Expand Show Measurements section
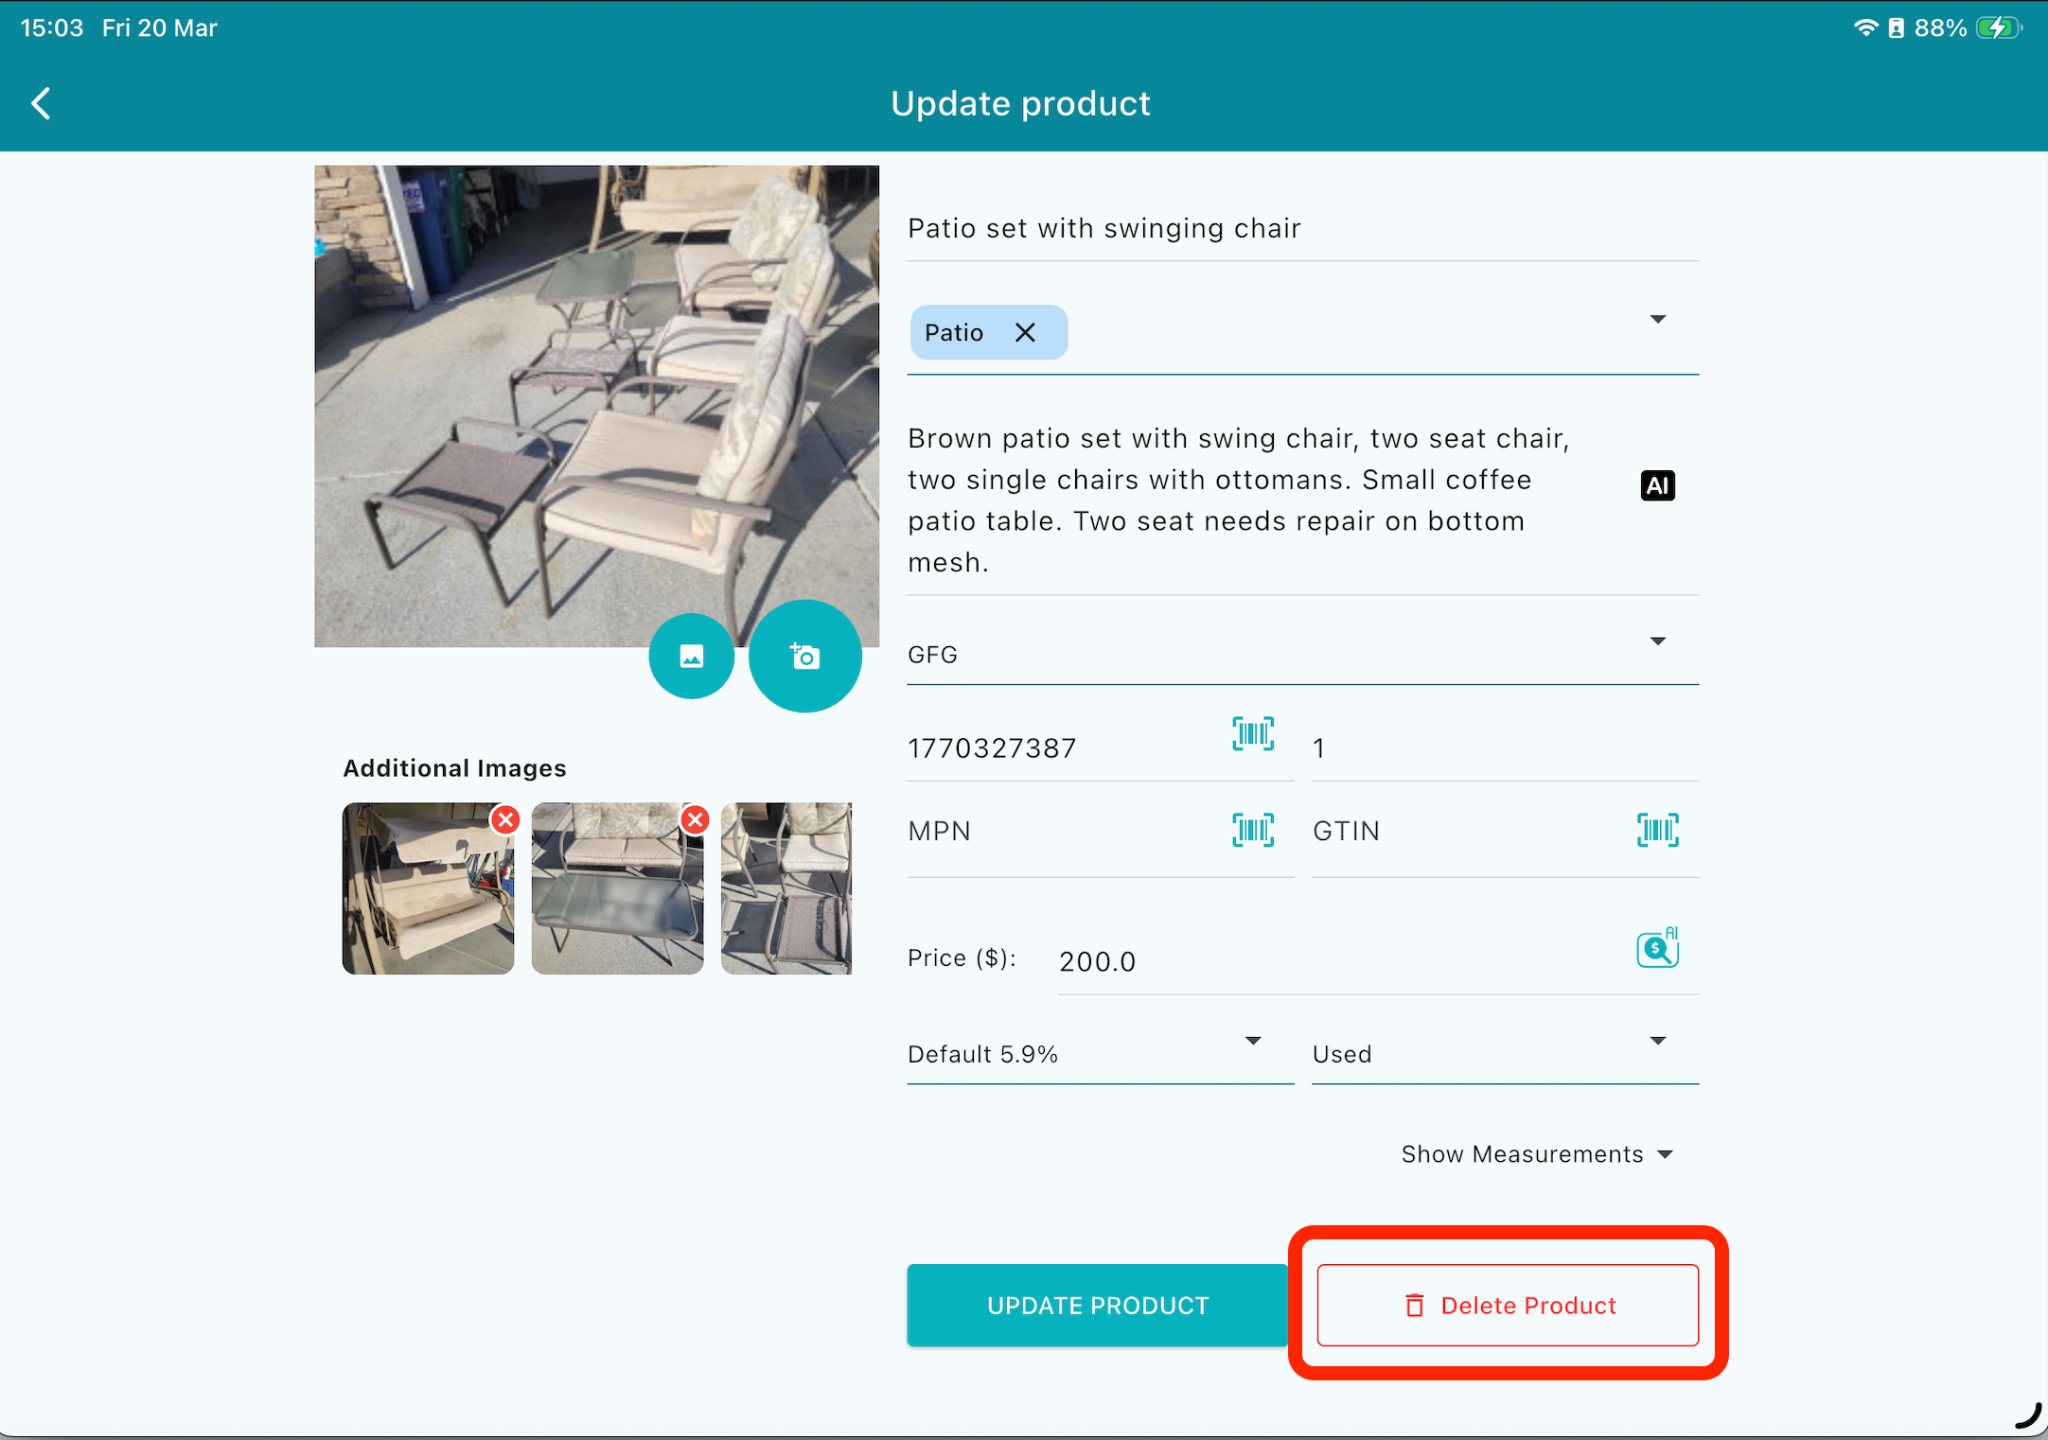 point(1536,1154)
